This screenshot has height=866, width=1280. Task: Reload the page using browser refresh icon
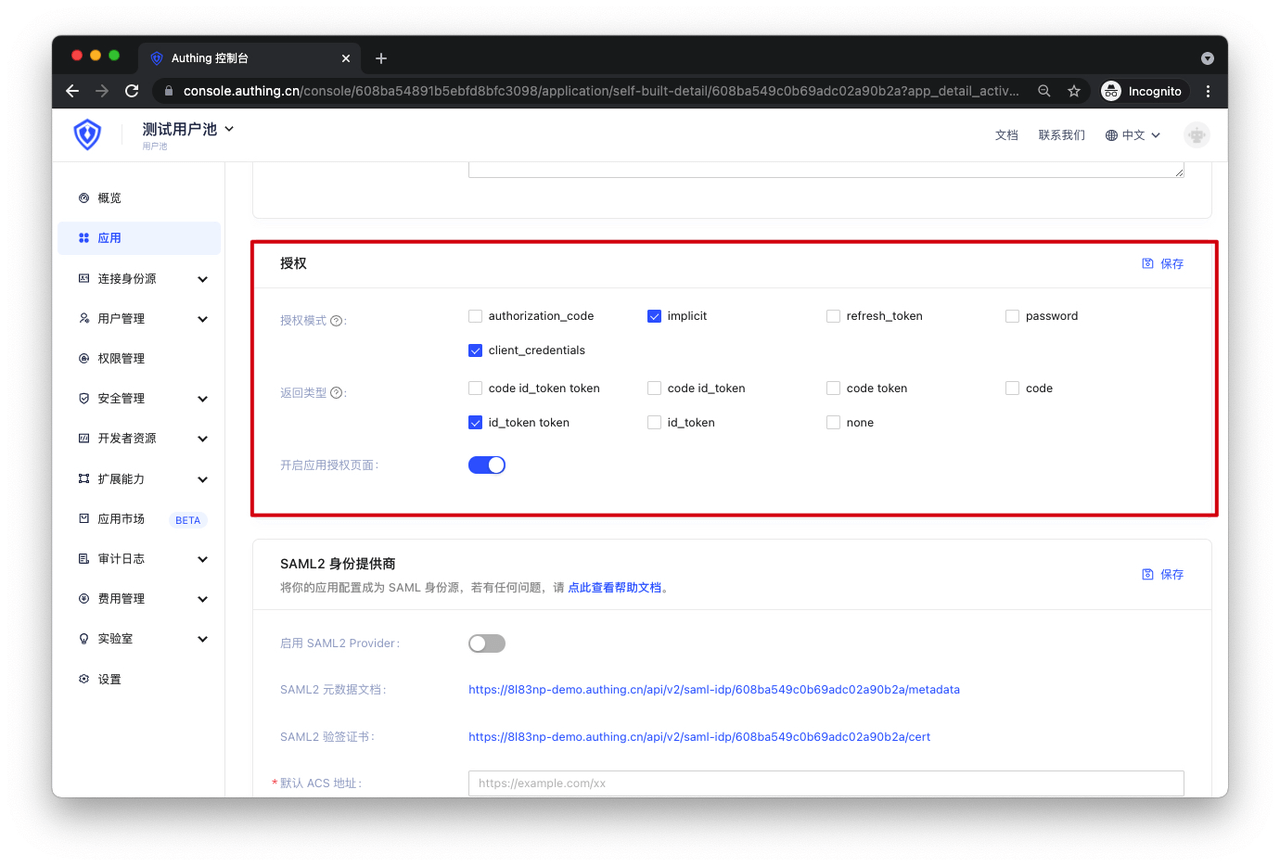click(132, 91)
